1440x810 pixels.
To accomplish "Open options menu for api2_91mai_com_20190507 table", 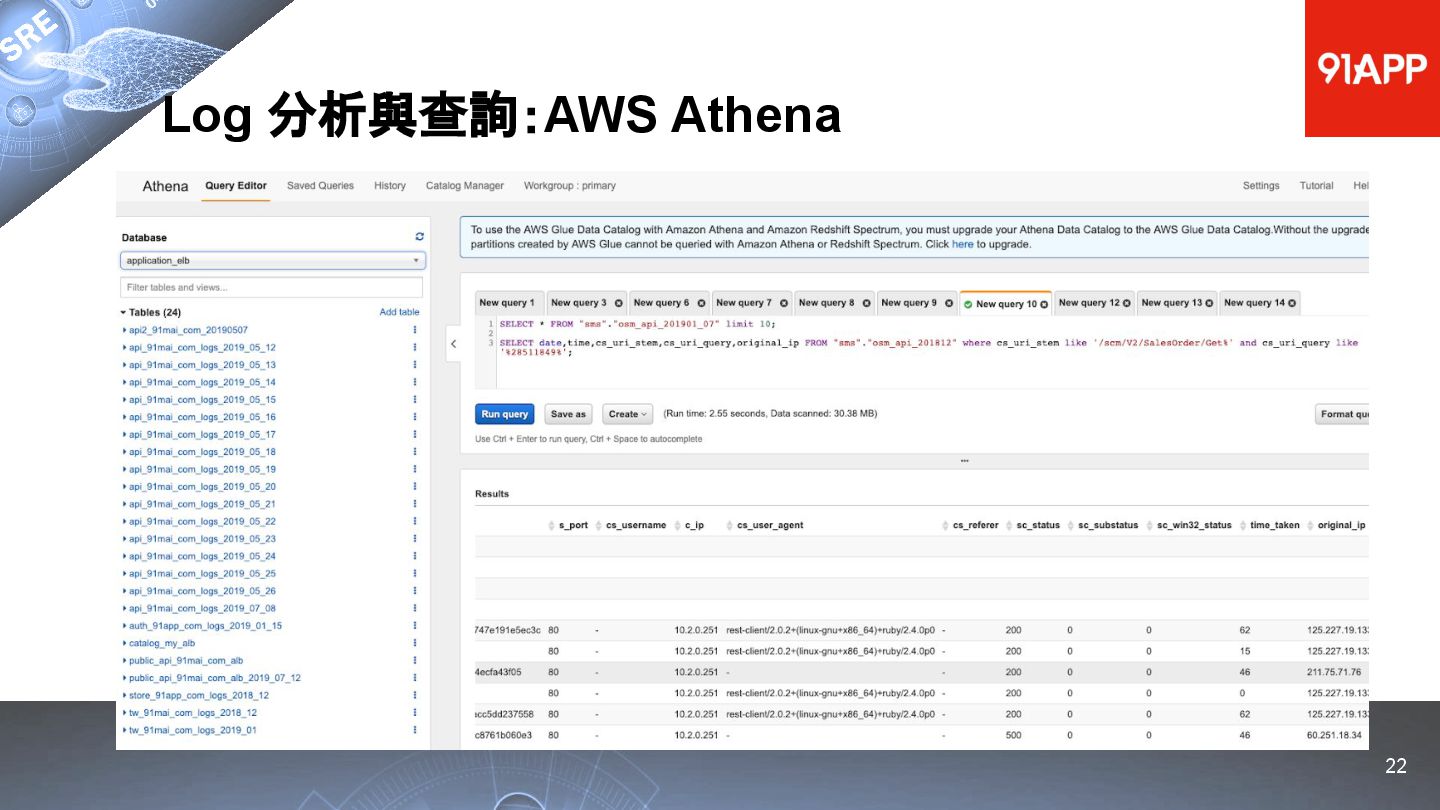I will (415, 330).
